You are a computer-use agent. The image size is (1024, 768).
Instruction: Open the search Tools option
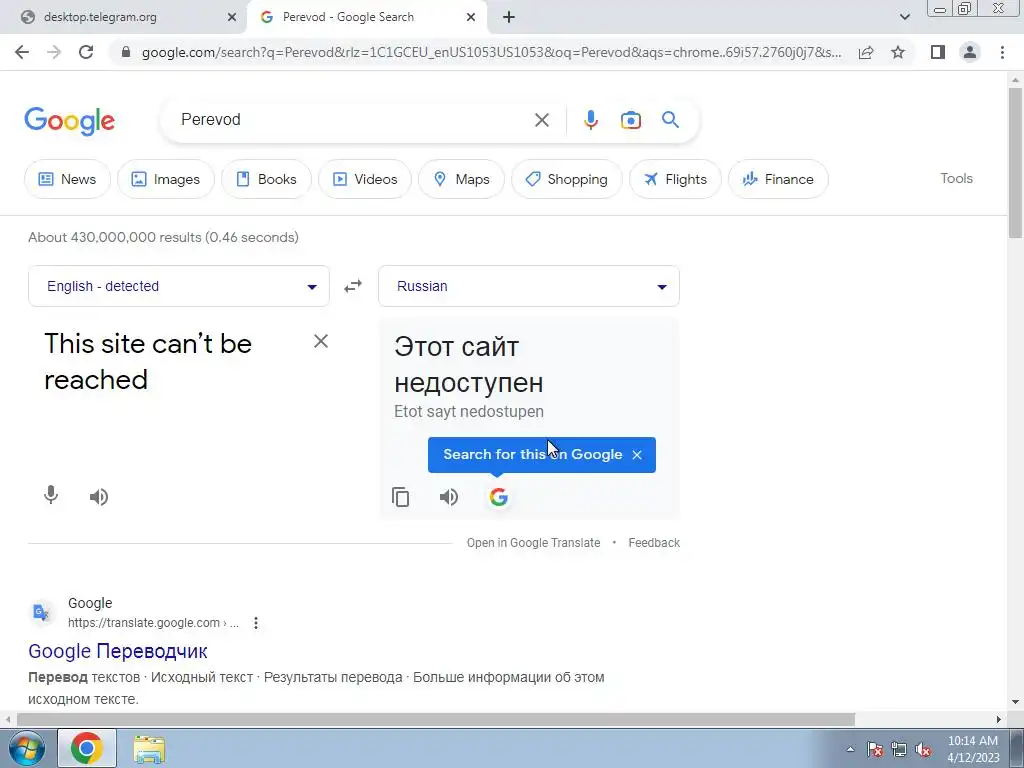(956, 178)
